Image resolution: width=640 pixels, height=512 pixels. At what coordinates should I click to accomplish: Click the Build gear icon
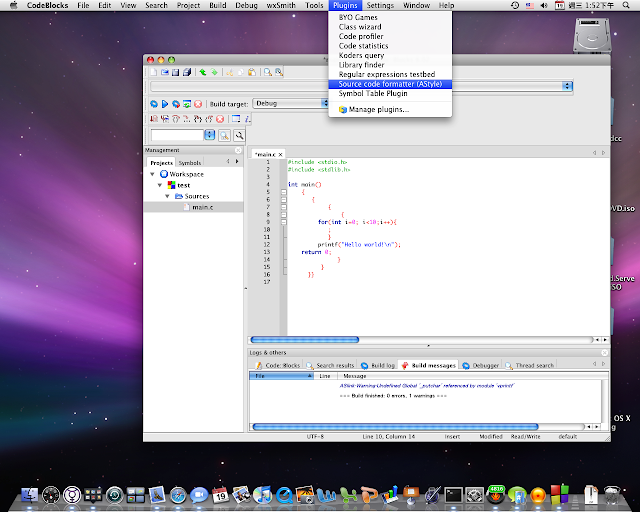pos(154,104)
